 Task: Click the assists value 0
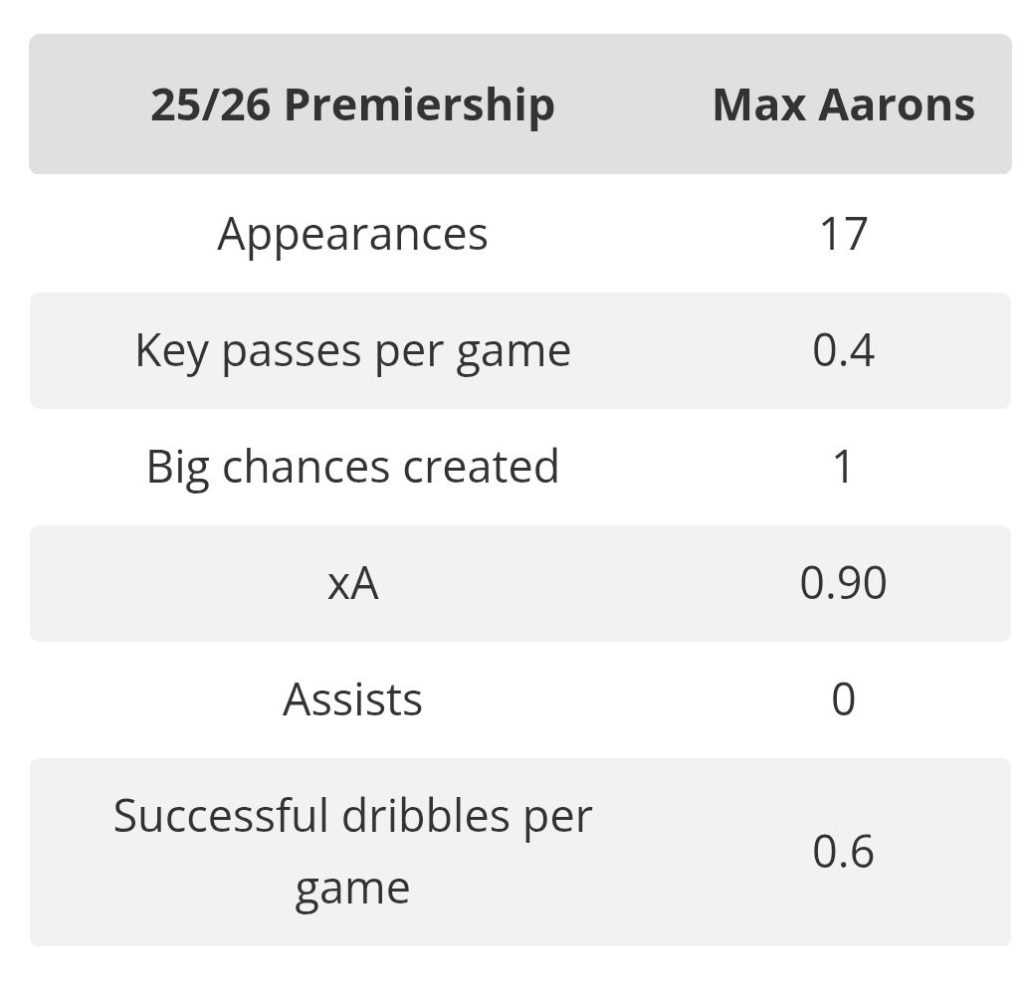(843, 700)
